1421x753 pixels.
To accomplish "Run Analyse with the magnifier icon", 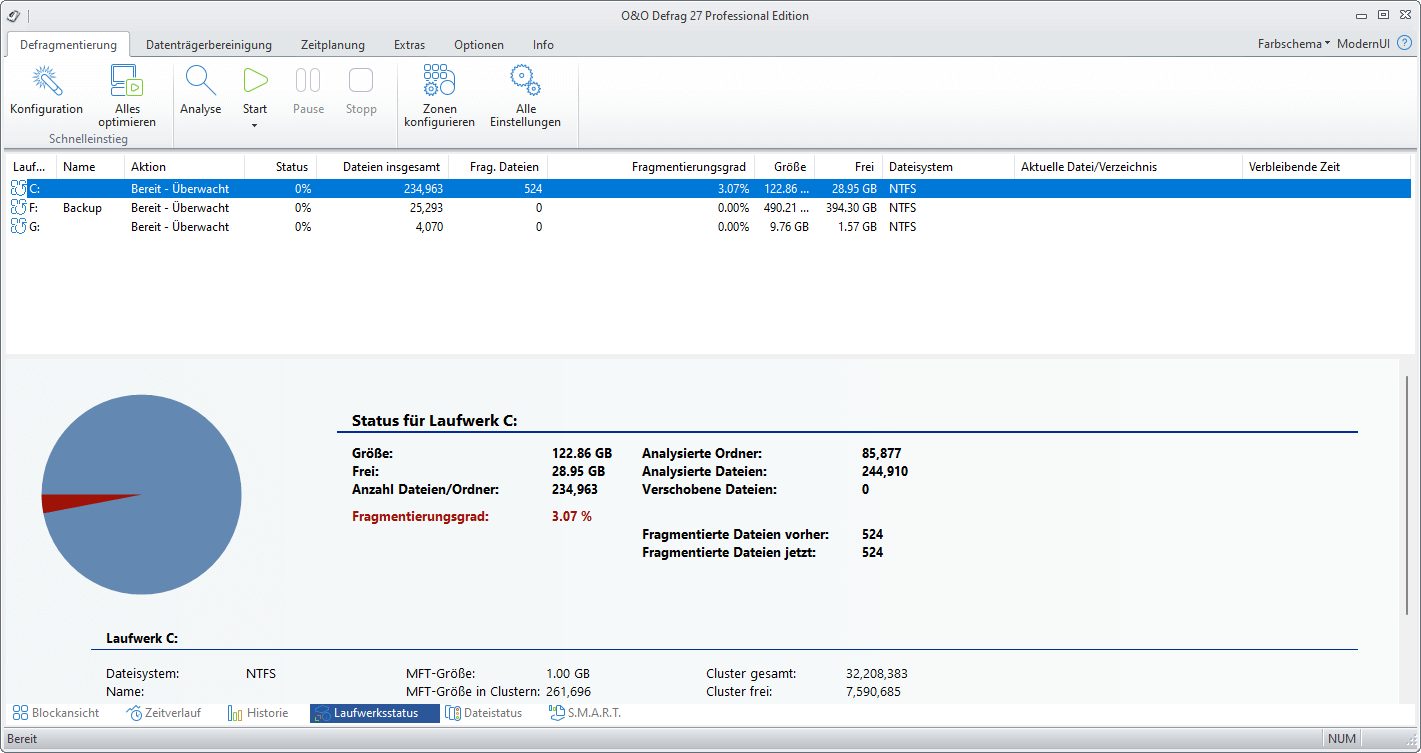I will click(x=200, y=82).
